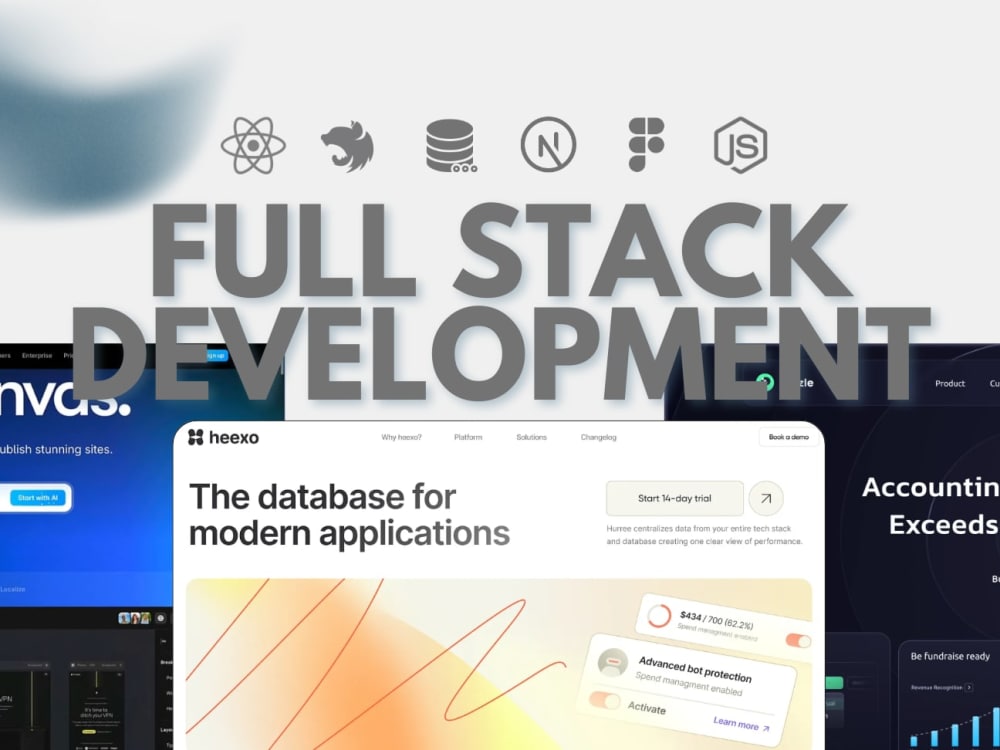Viewport: 1000px width, 750px height.
Task: Click the Figma logo icon
Action: coord(646,144)
